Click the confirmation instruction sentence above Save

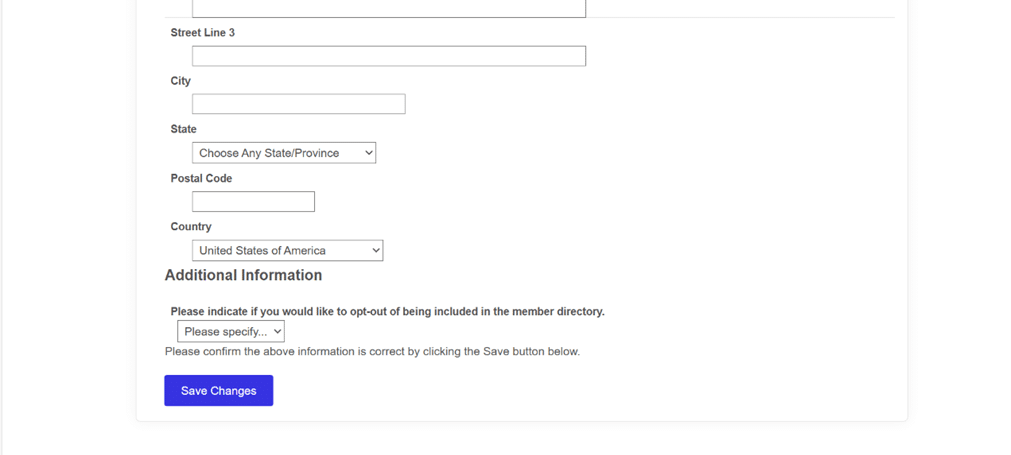(x=373, y=352)
